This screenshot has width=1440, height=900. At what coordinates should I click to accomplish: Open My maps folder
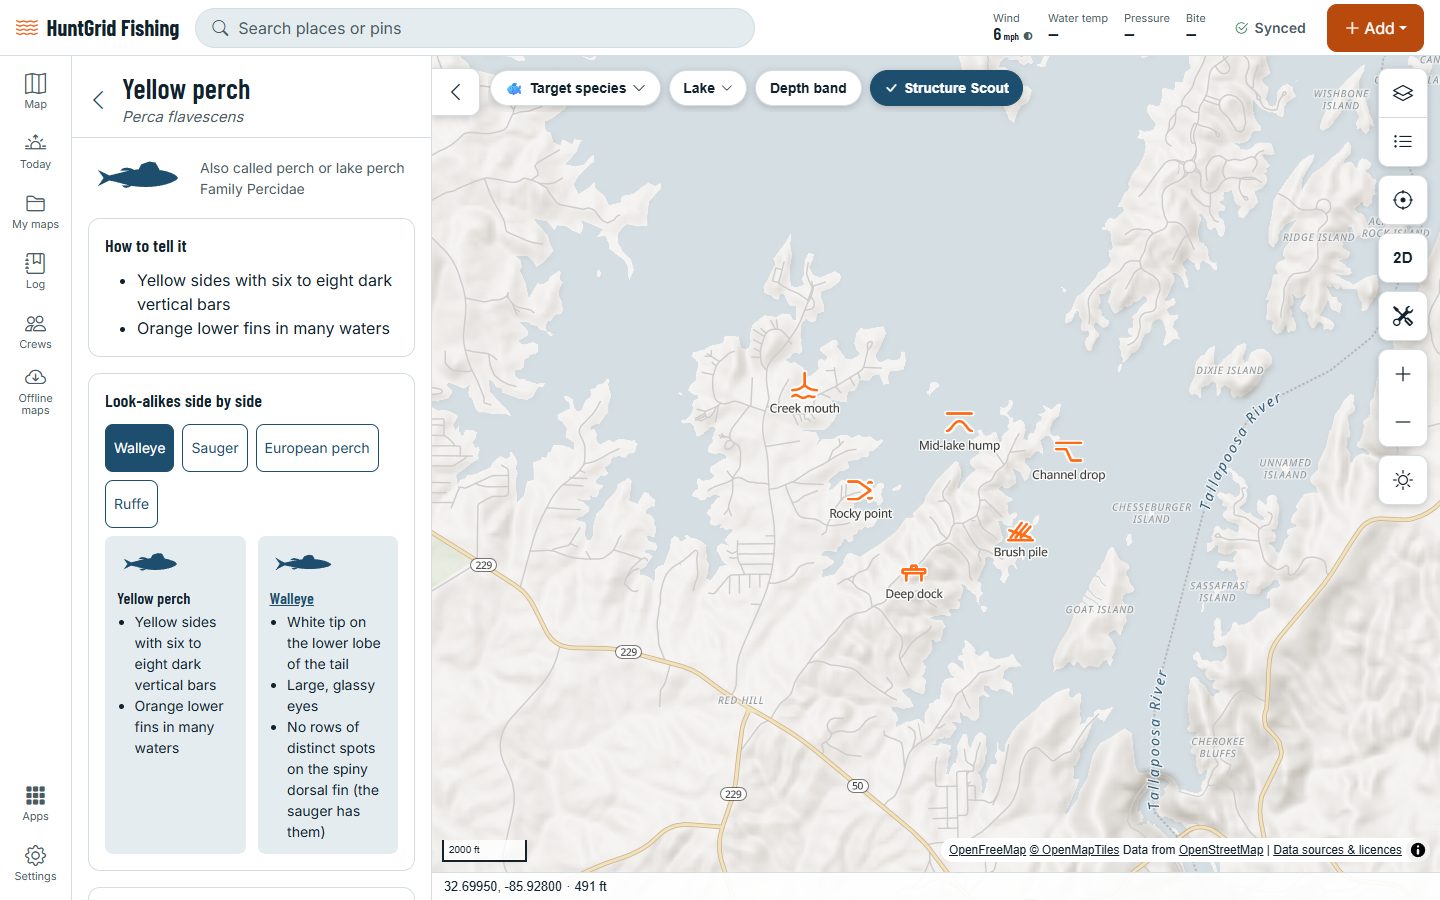[35, 211]
